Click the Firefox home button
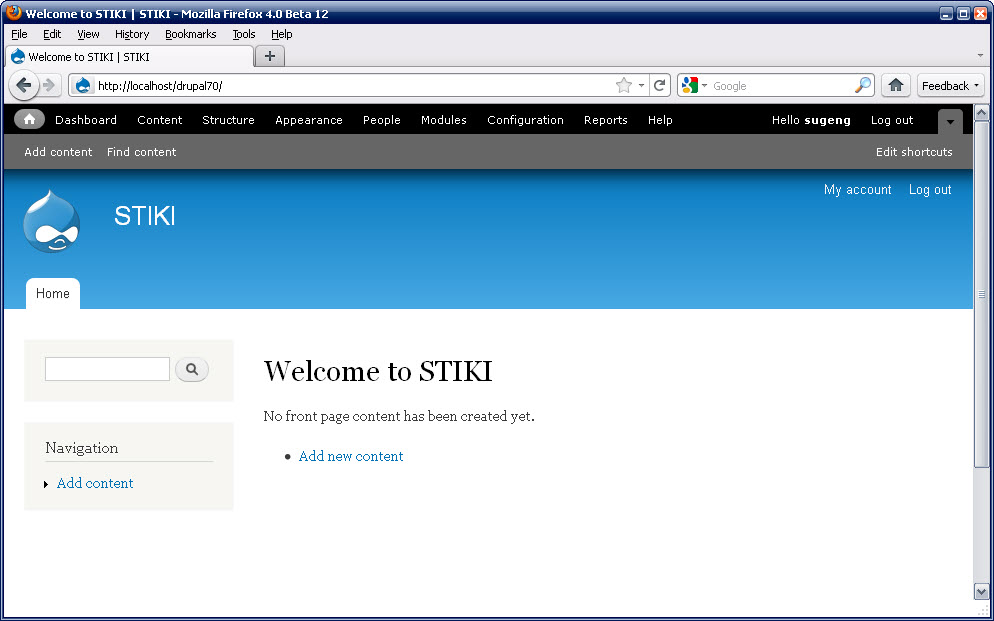The height and width of the screenshot is (621, 994). coord(896,86)
